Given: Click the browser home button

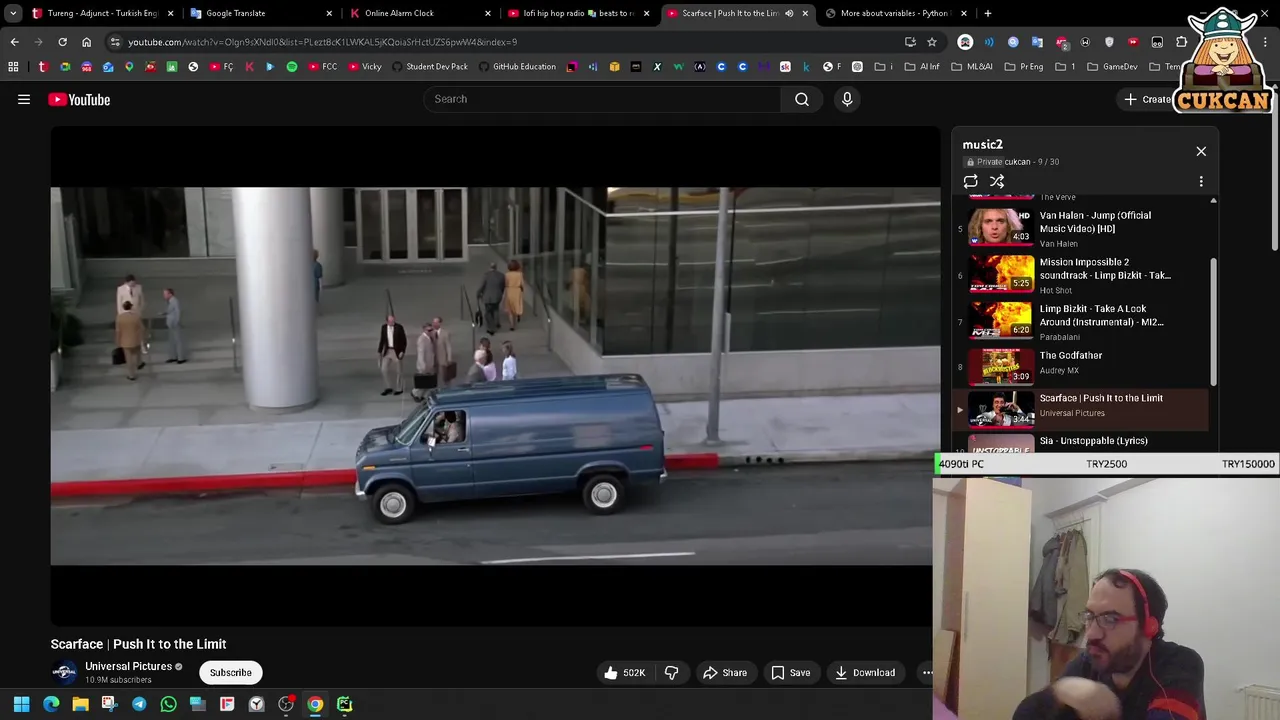Looking at the screenshot, I should [86, 42].
